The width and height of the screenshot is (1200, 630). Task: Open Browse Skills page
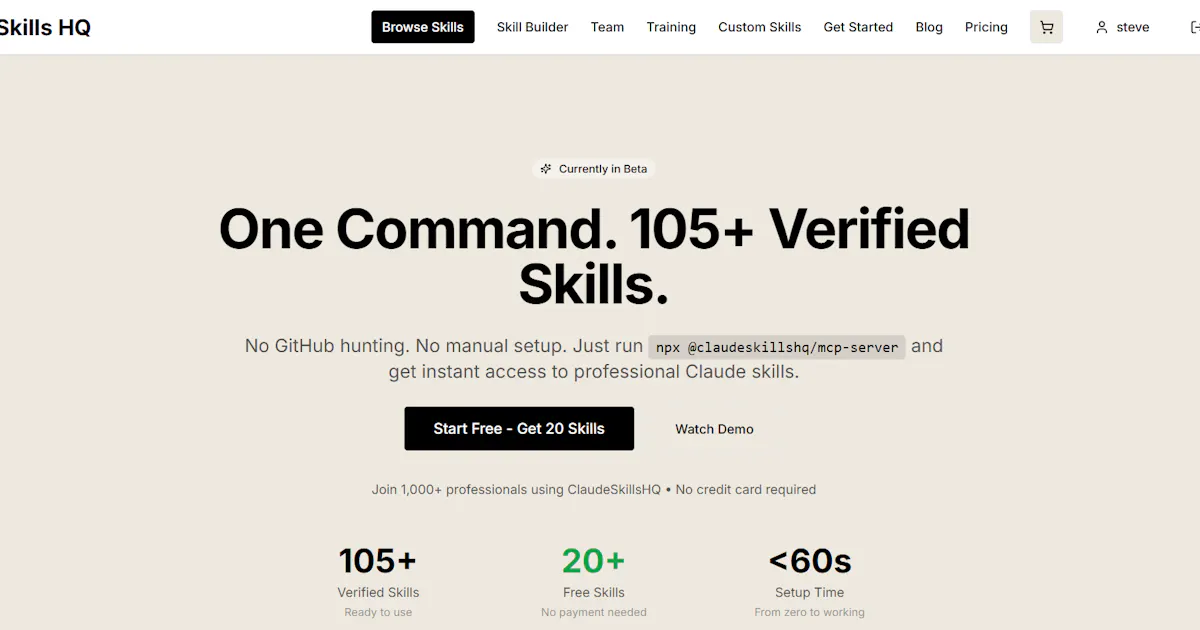coord(423,27)
